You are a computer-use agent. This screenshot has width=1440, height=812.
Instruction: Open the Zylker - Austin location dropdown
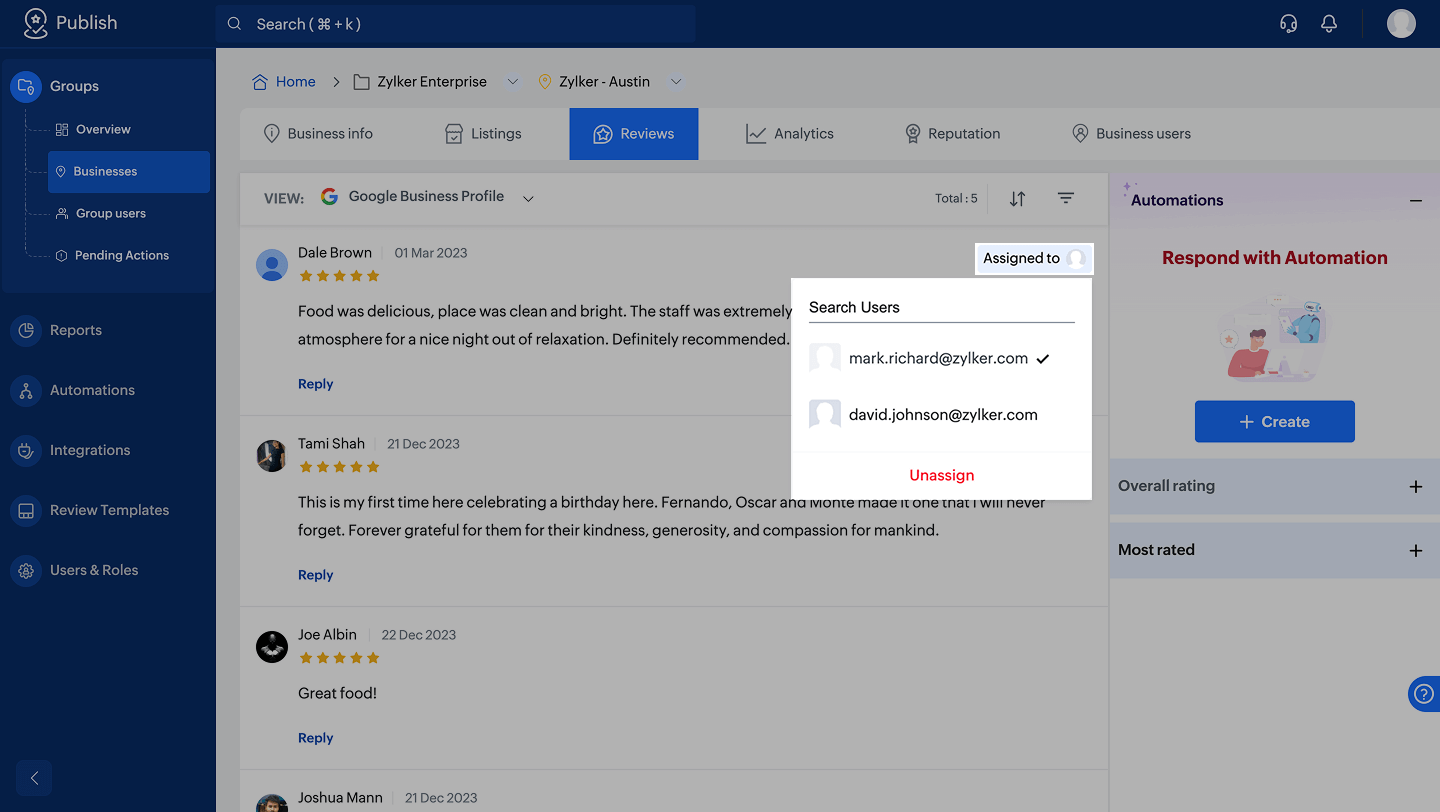pos(676,82)
